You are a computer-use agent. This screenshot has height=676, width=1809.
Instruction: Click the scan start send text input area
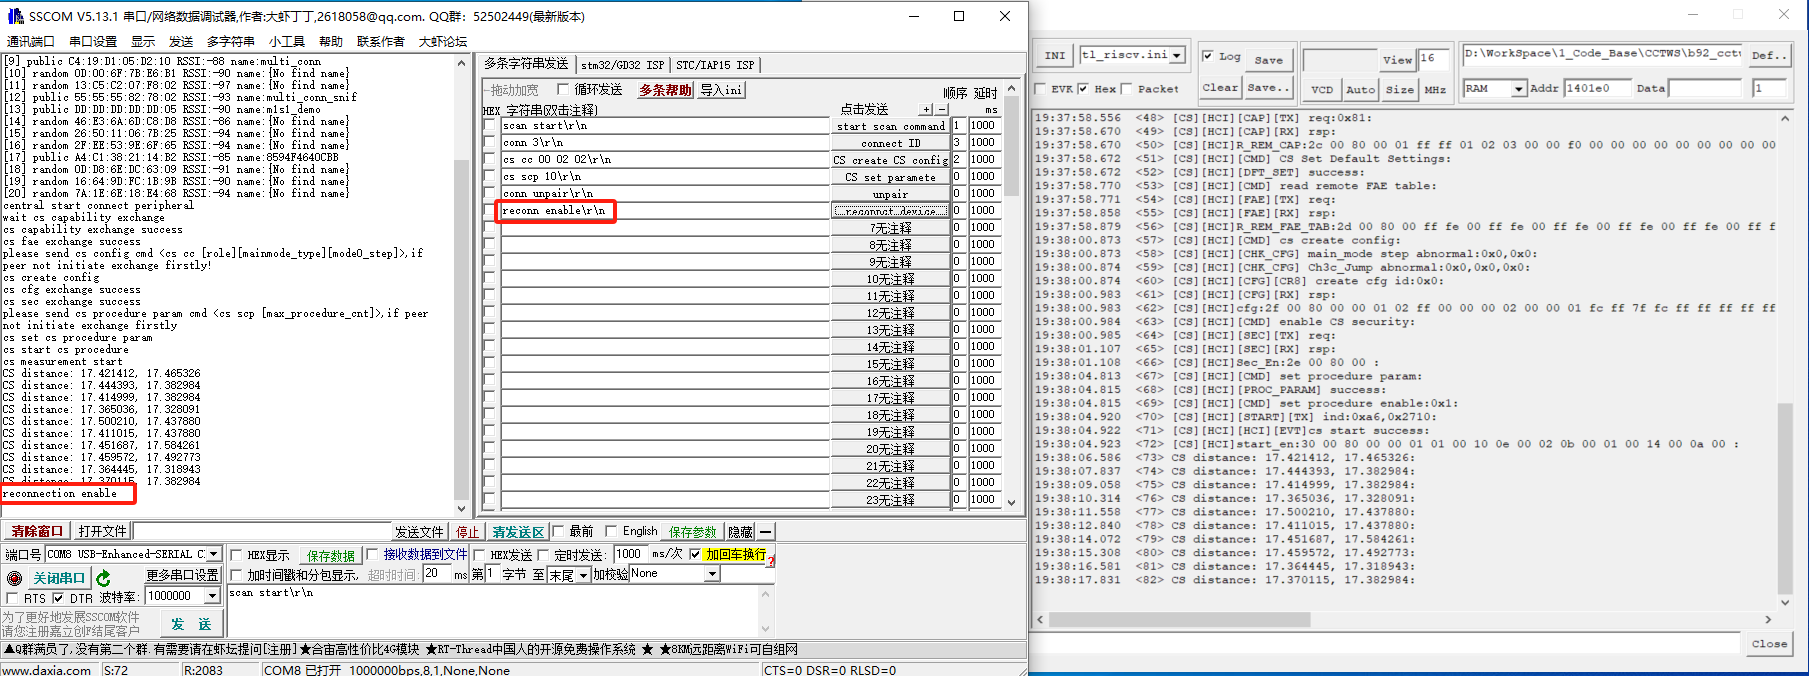(493, 610)
